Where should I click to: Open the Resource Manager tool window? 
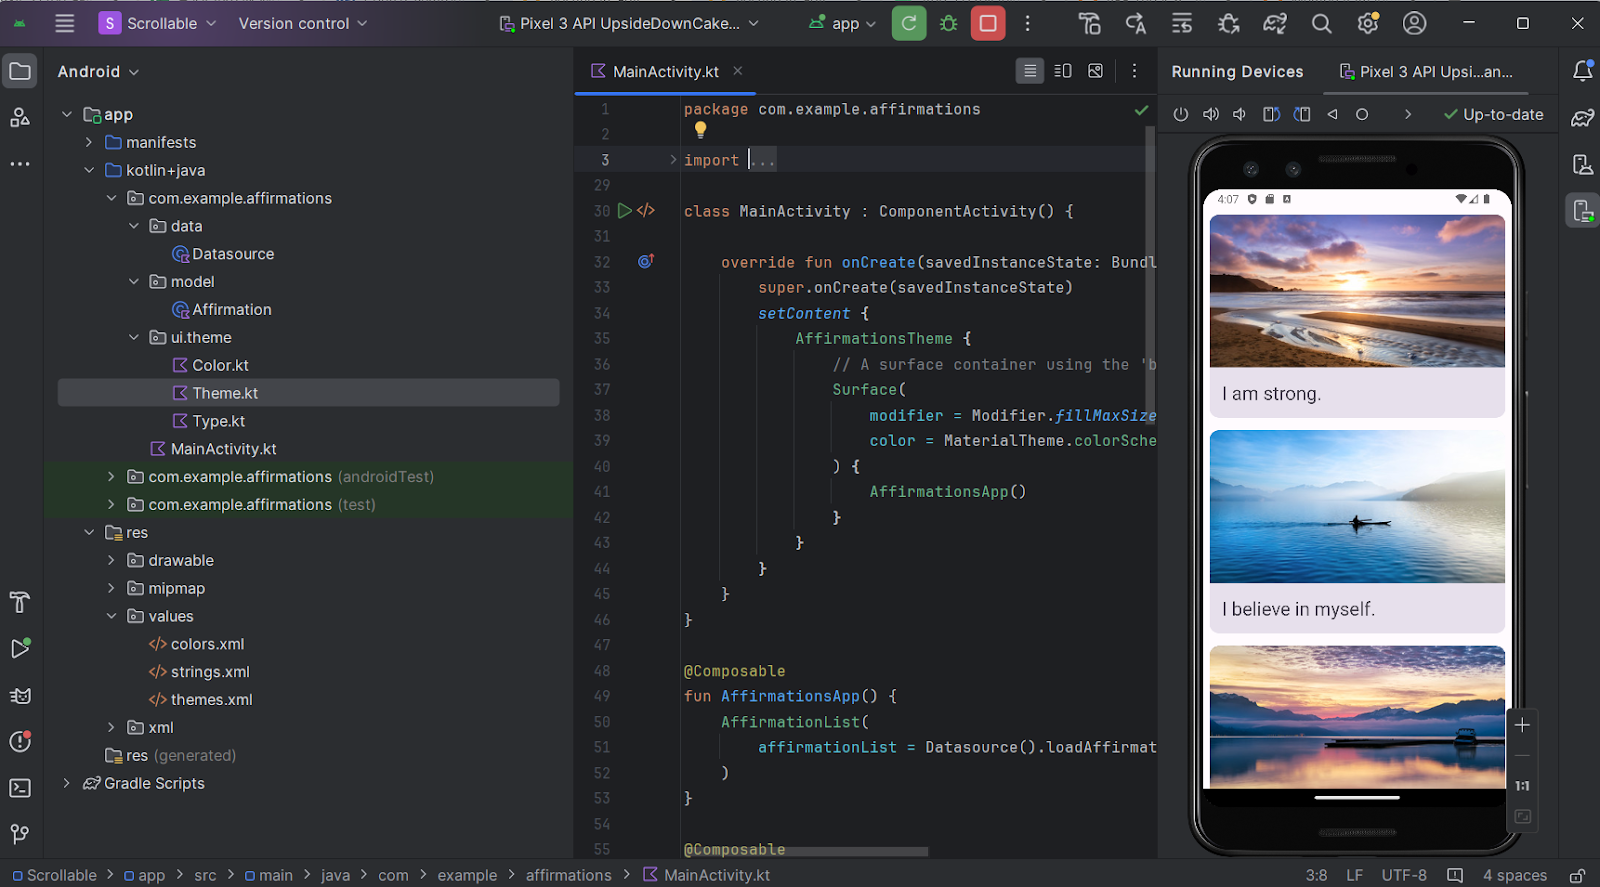[x=20, y=117]
